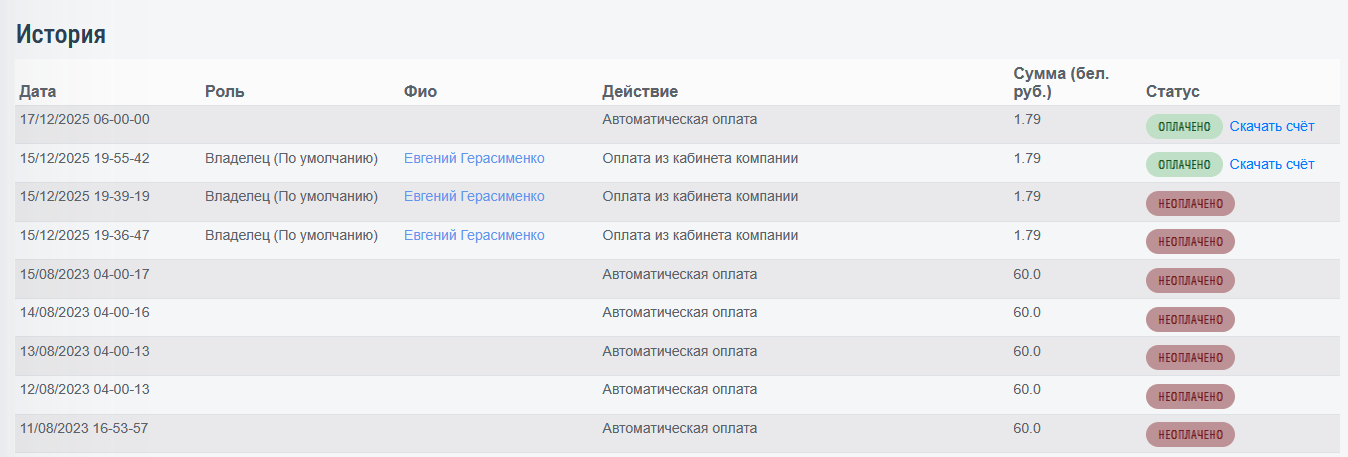Select the 14/08/2023 04-00-16 date cell
Viewport: 1348px width, 457px height.
(x=85, y=312)
